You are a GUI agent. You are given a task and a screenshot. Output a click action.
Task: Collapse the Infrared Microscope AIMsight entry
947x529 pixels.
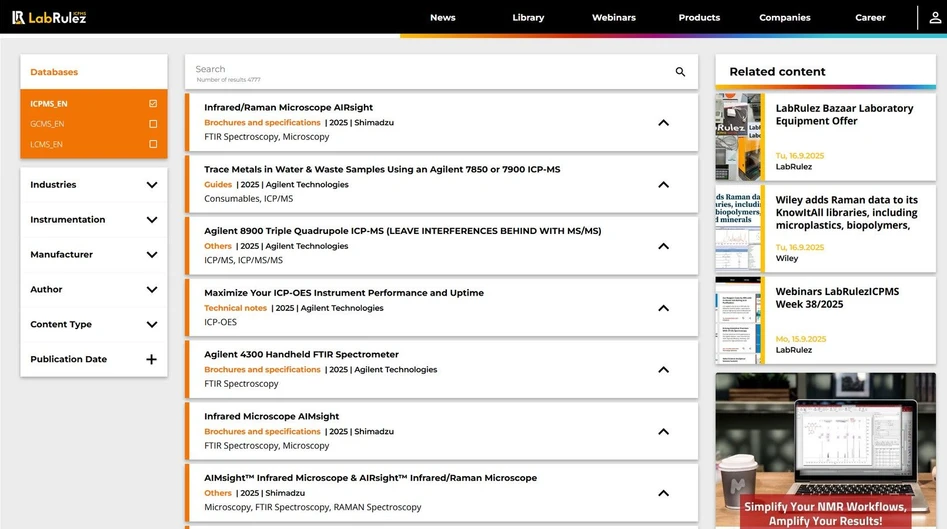[663, 432]
